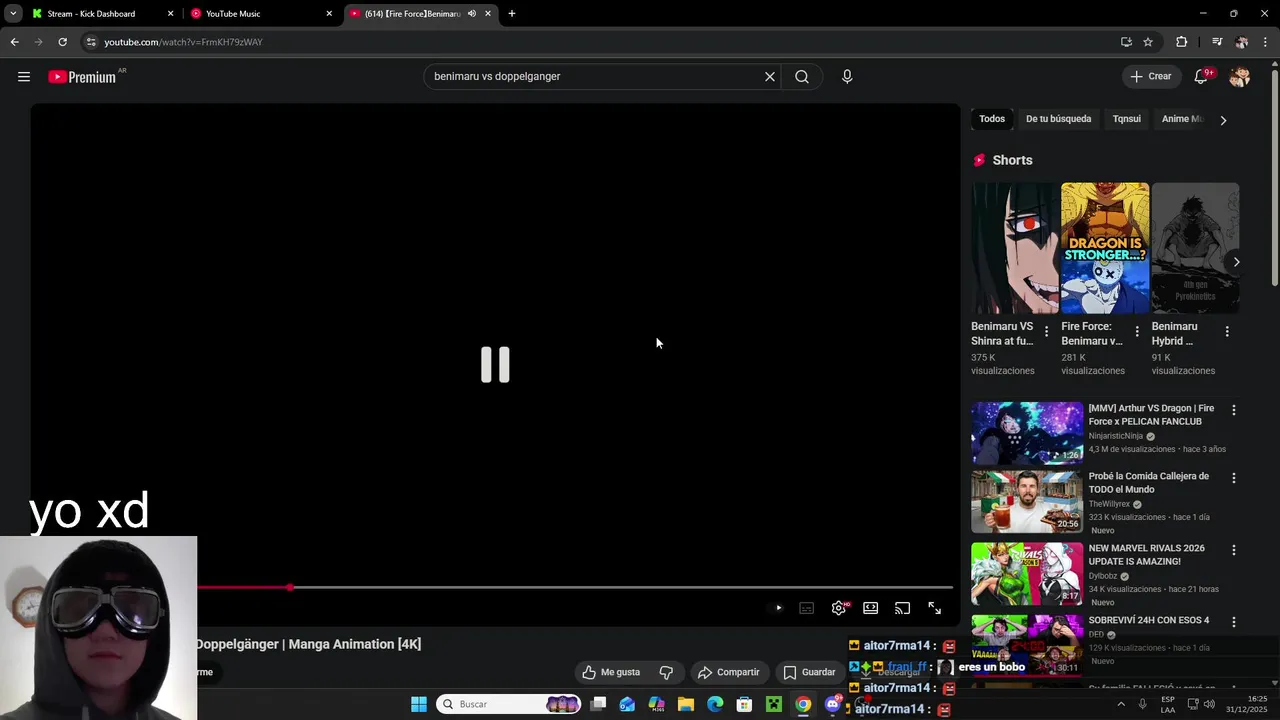Open Dragon Is Stronger short thumbnail
Viewport: 1280px width, 720px height.
coord(1105,248)
